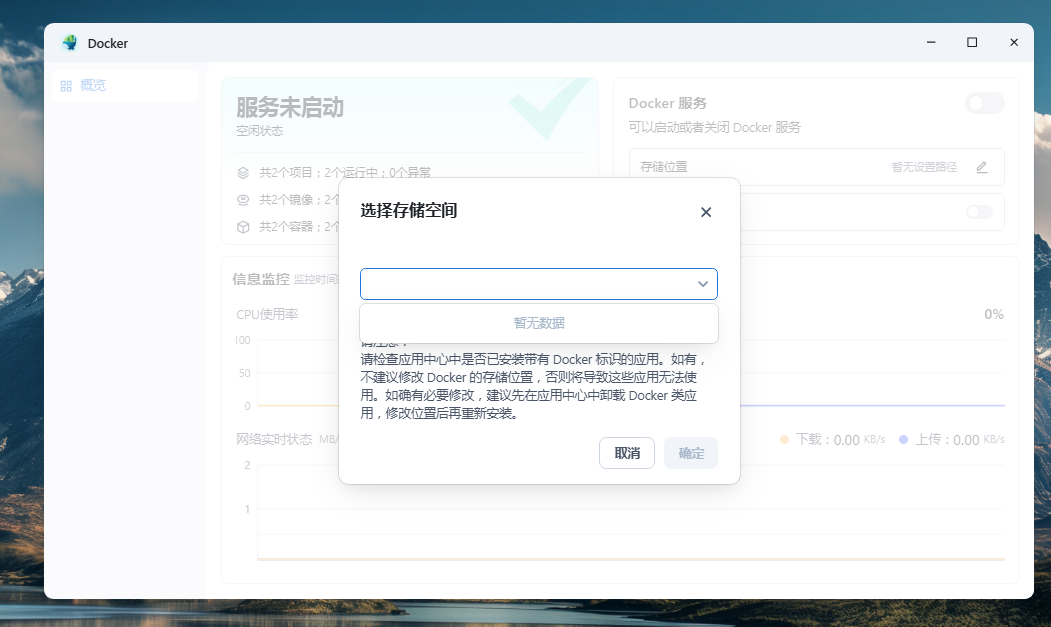This screenshot has height=627, width=1051.
Task: Click the Docker whale icon in title bar
Action: pos(70,43)
